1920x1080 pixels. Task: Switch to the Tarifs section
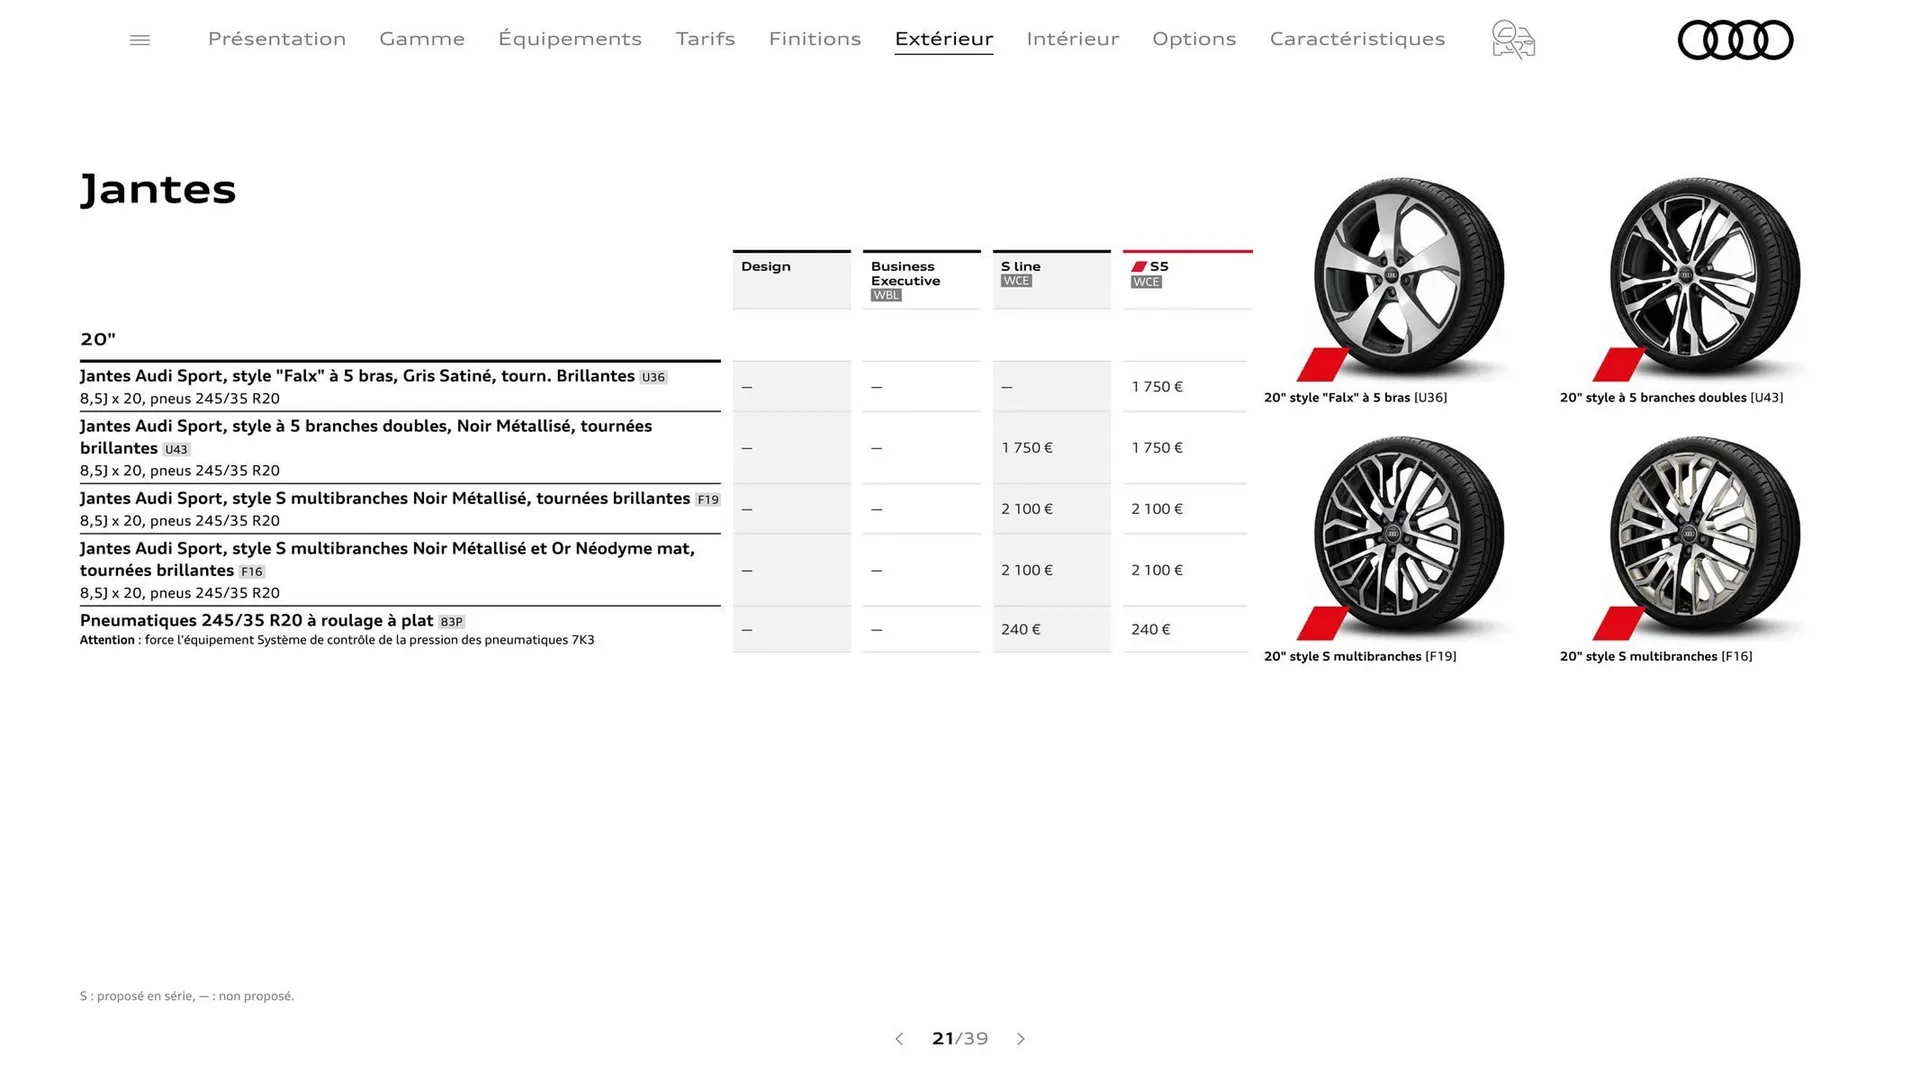click(x=705, y=39)
